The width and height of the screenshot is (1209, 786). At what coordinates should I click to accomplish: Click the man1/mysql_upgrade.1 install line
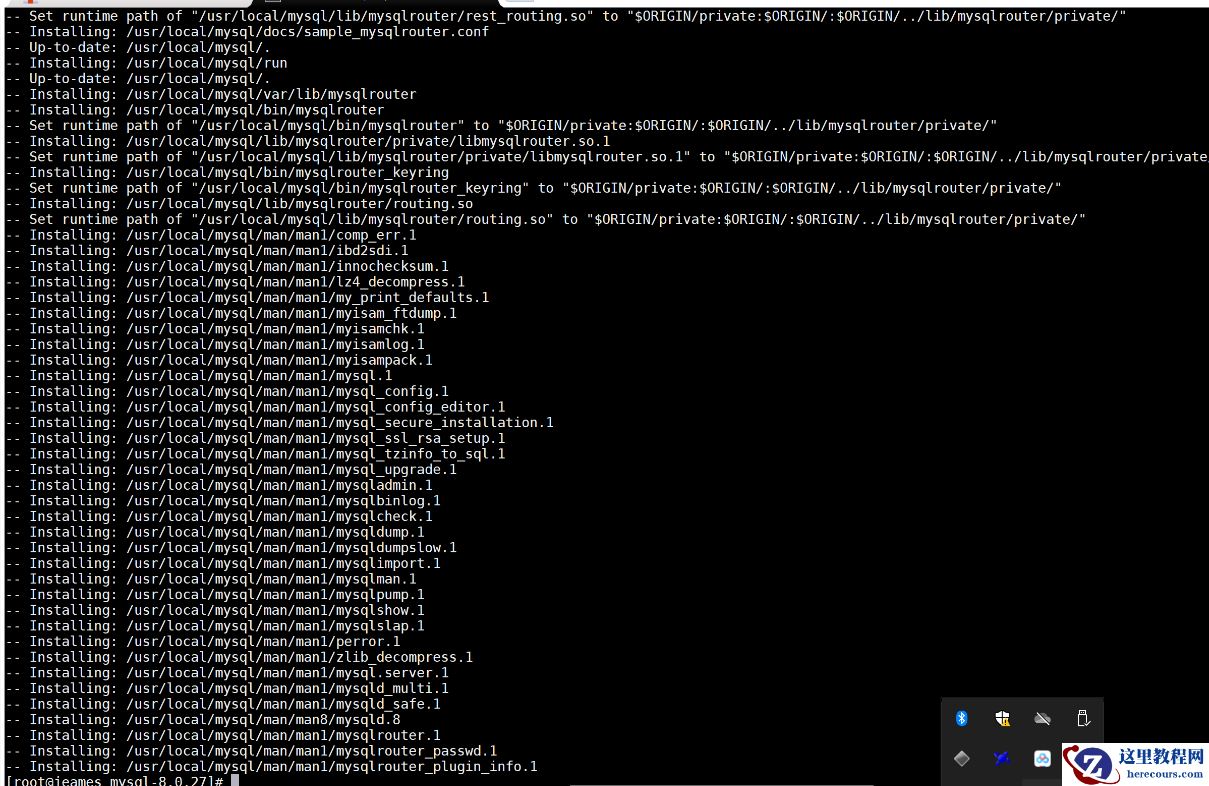[x=231, y=469]
